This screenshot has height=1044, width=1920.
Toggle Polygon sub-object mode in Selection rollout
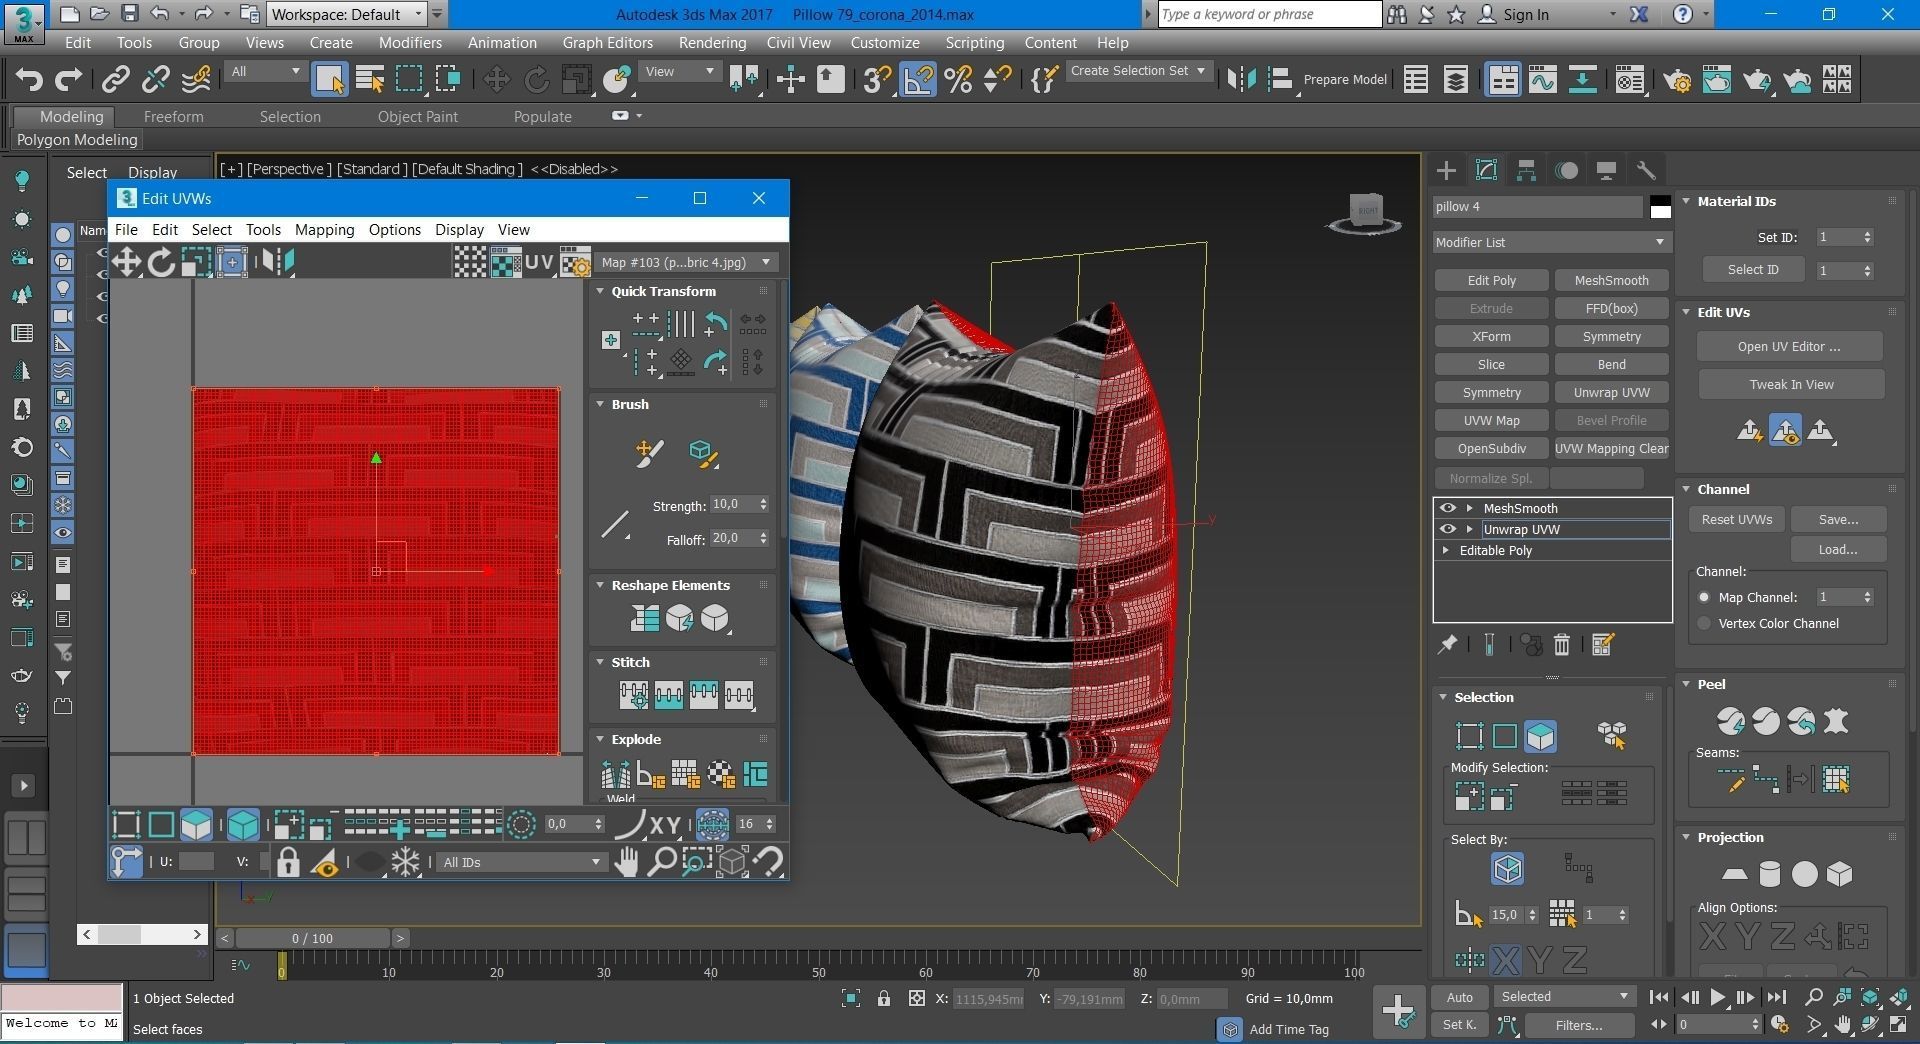pyautogui.click(x=1540, y=736)
